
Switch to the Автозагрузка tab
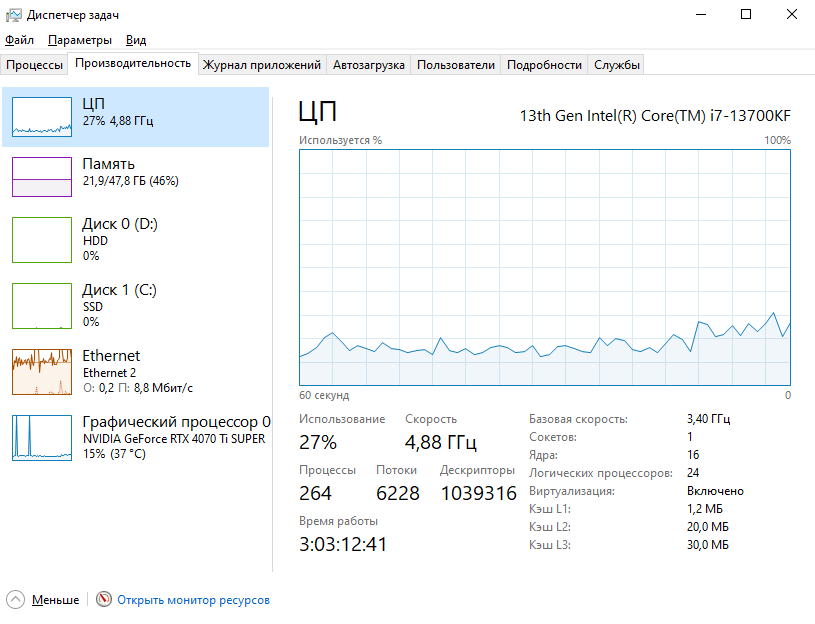[369, 65]
